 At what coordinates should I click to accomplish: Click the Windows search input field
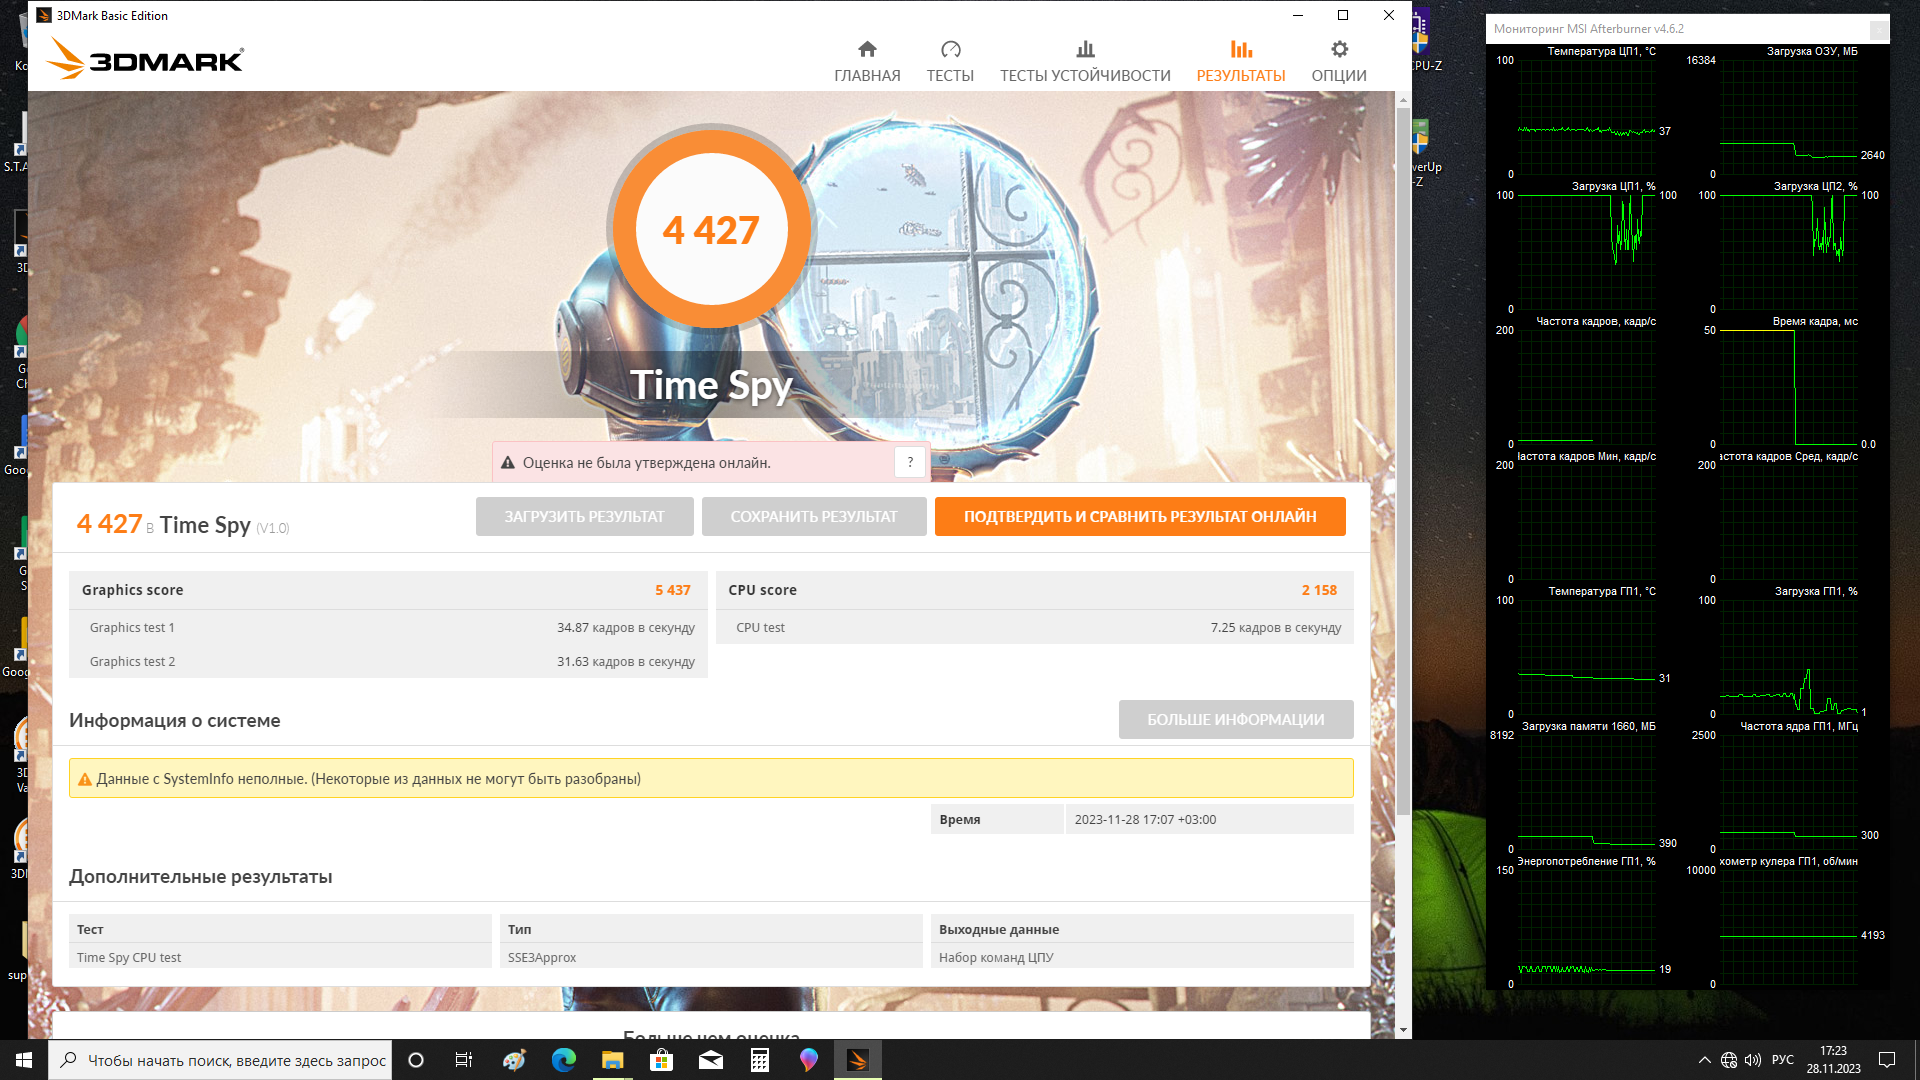235,1060
